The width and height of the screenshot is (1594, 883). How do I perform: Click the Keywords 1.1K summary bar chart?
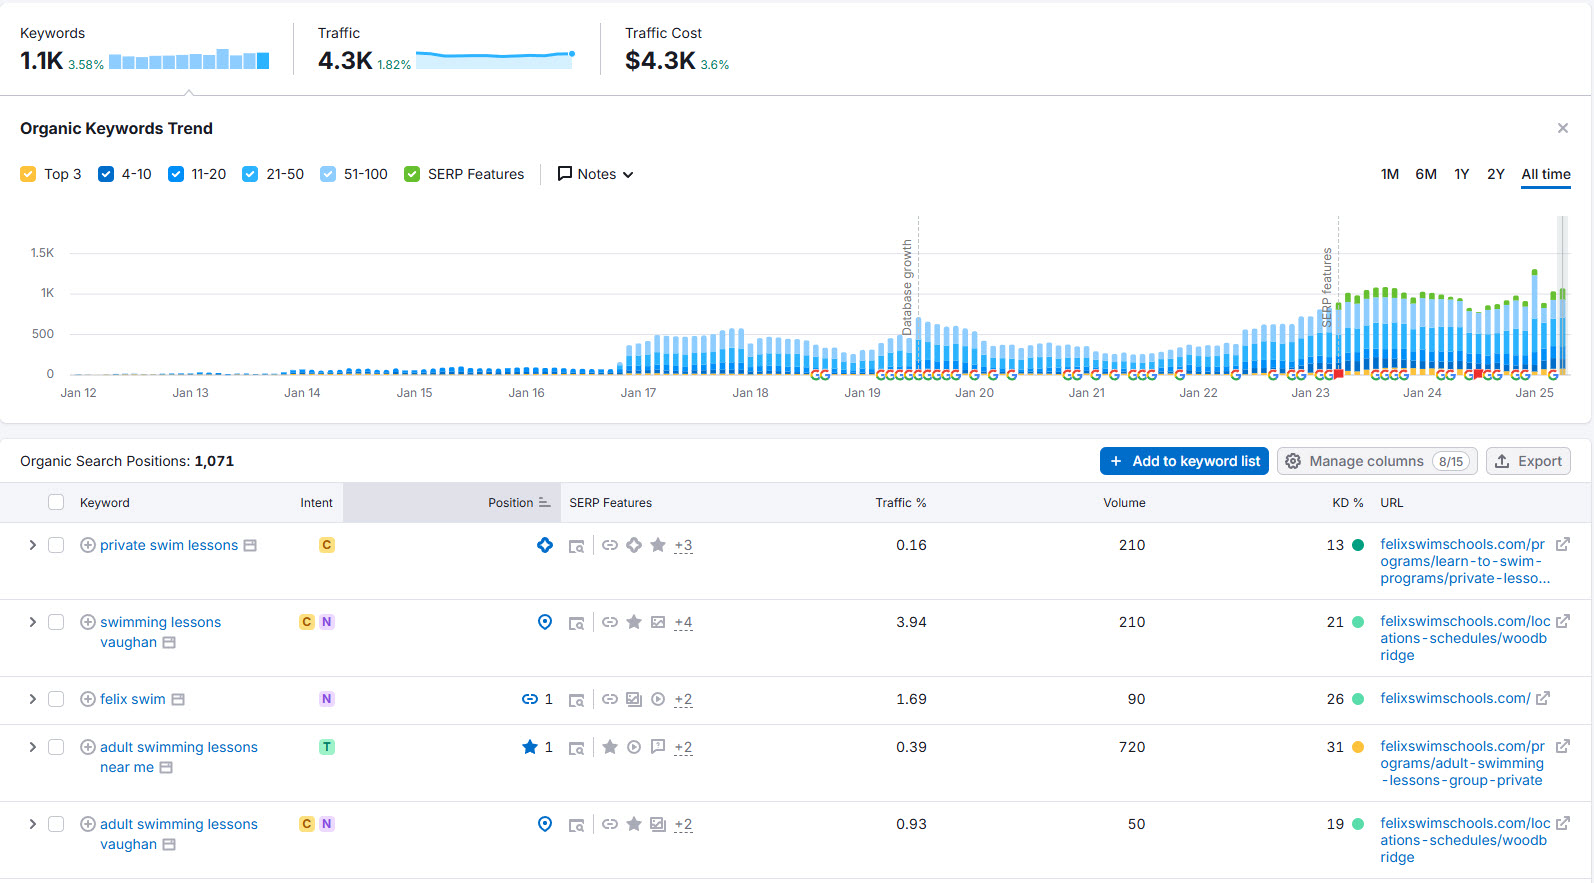(x=189, y=59)
